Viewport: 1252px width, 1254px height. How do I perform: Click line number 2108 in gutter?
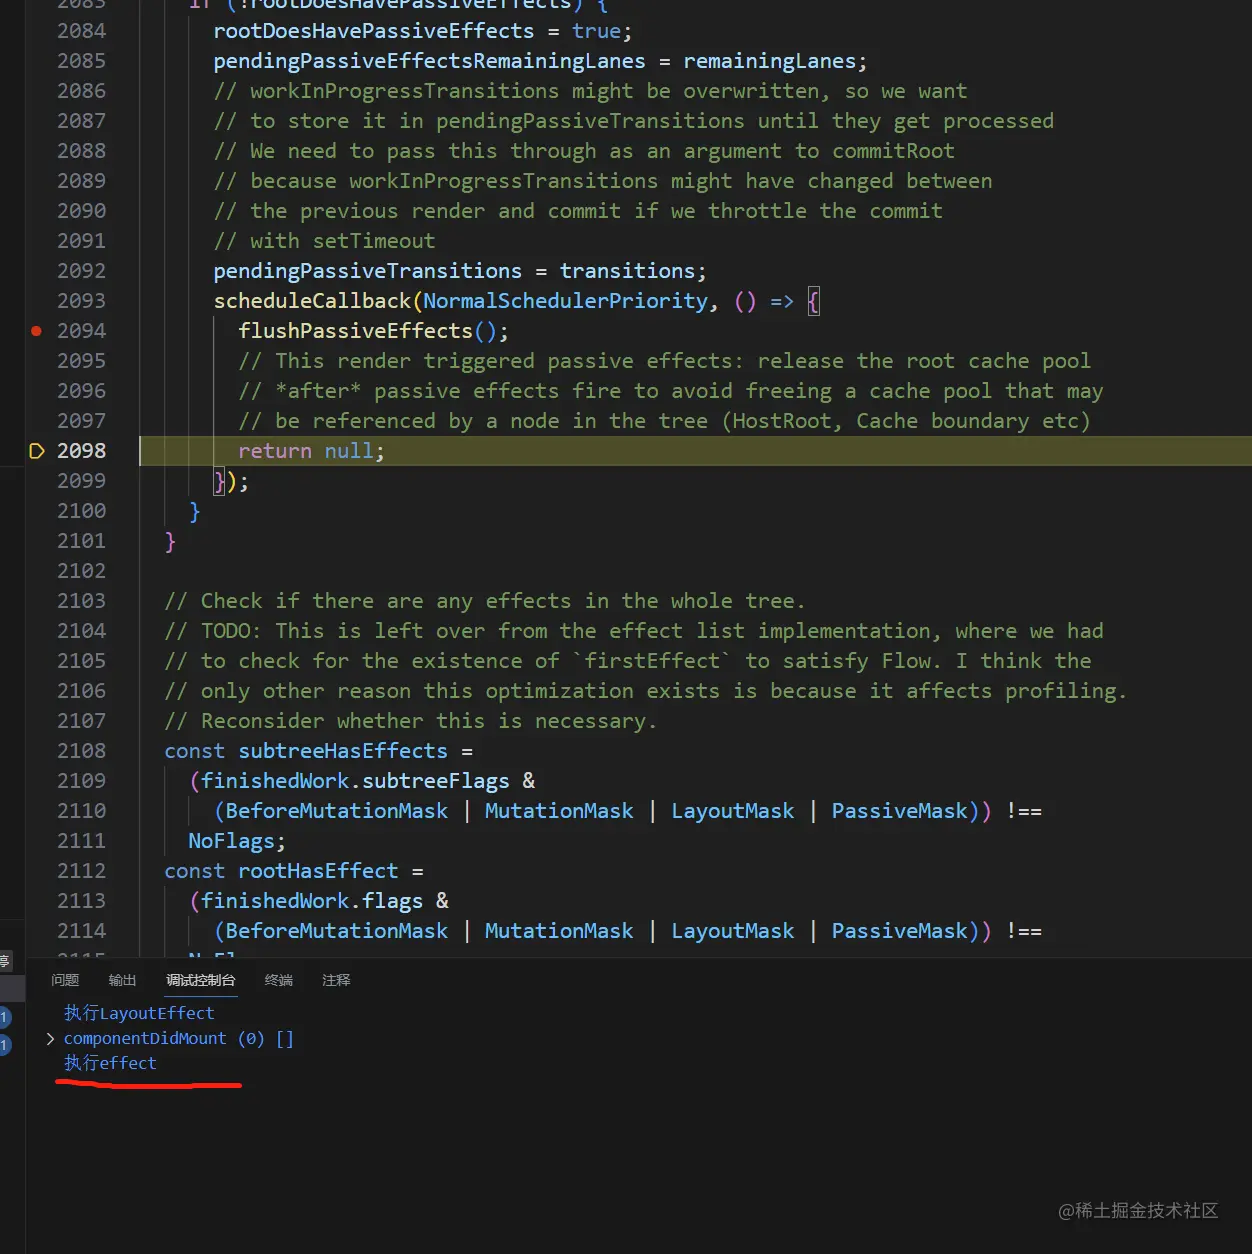tap(81, 751)
